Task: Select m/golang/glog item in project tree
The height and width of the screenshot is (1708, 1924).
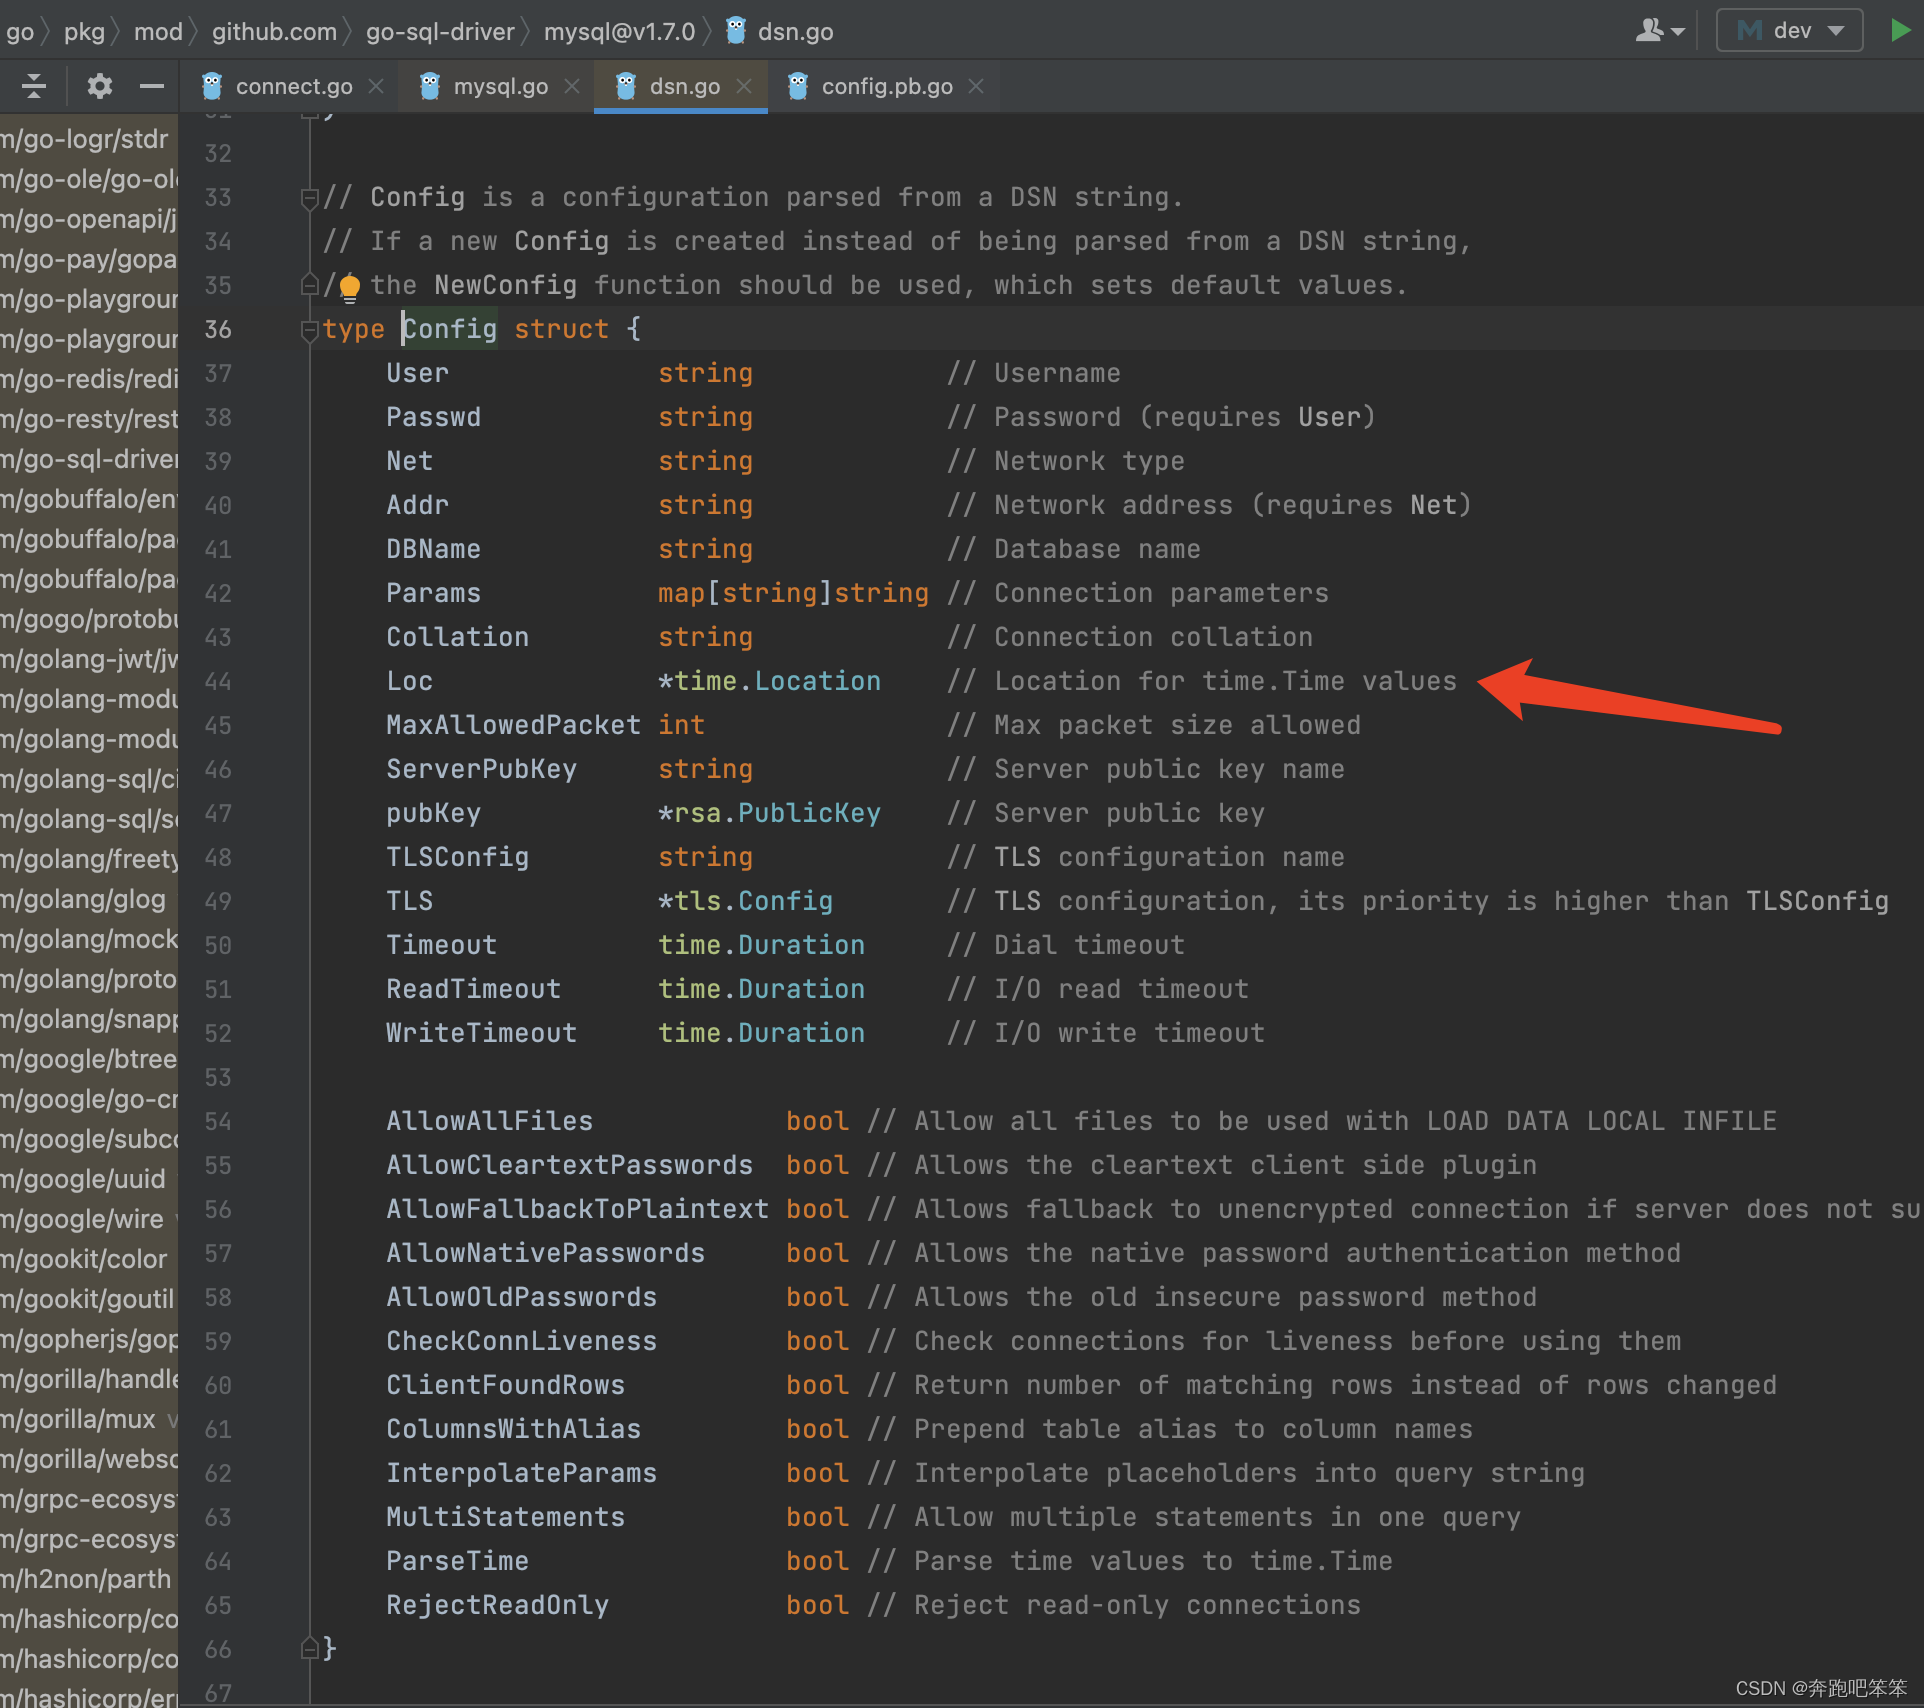Action: click(89, 899)
